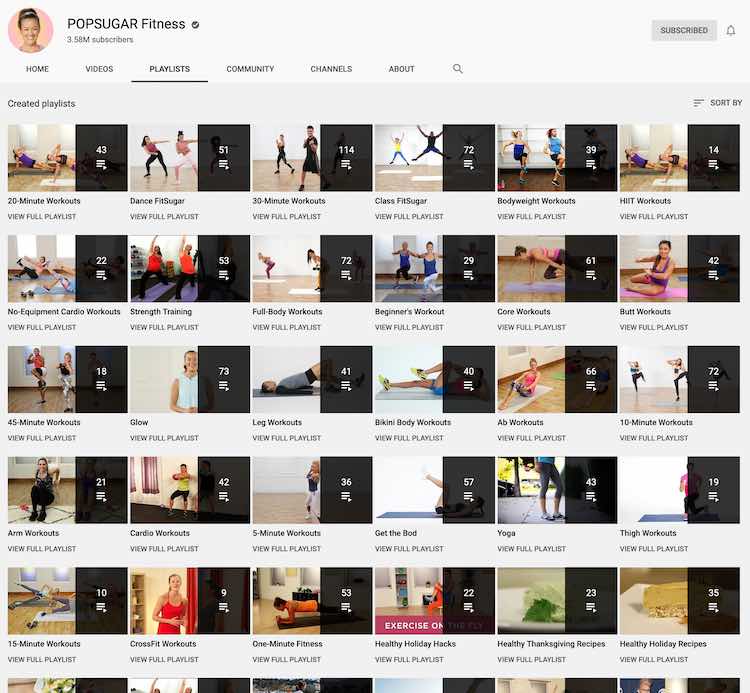This screenshot has width=750, height=693.
Task: Click playlist queue icon on Arm Workouts
Action: pos(101,497)
